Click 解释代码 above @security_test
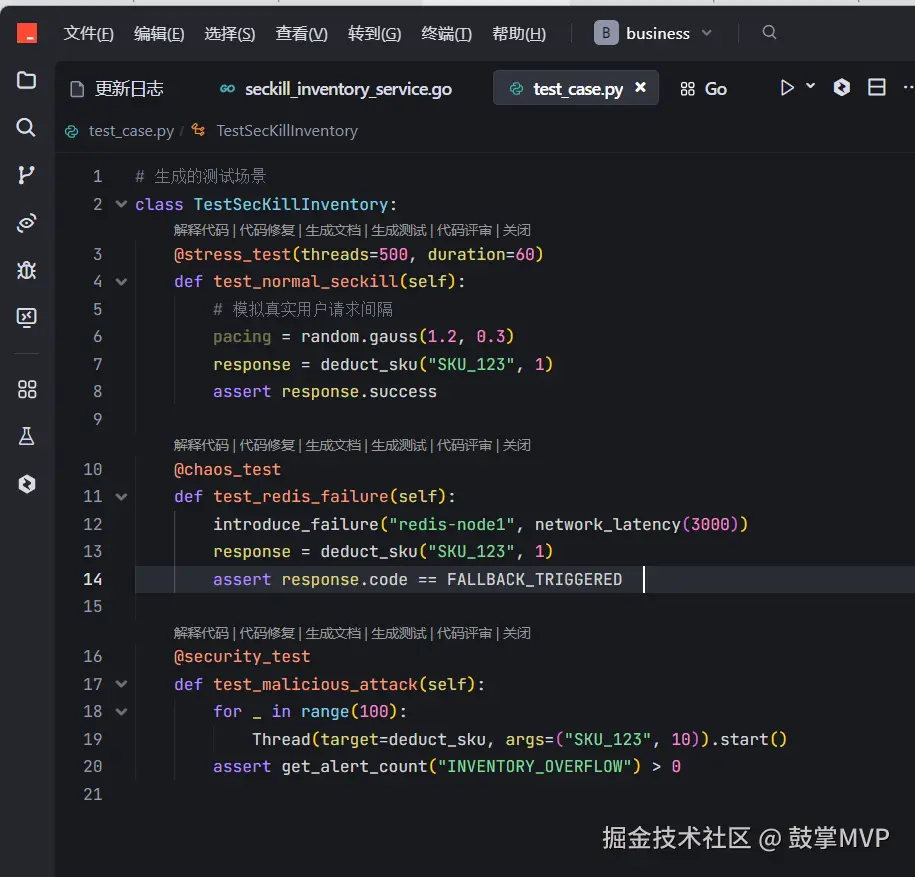 (x=201, y=633)
